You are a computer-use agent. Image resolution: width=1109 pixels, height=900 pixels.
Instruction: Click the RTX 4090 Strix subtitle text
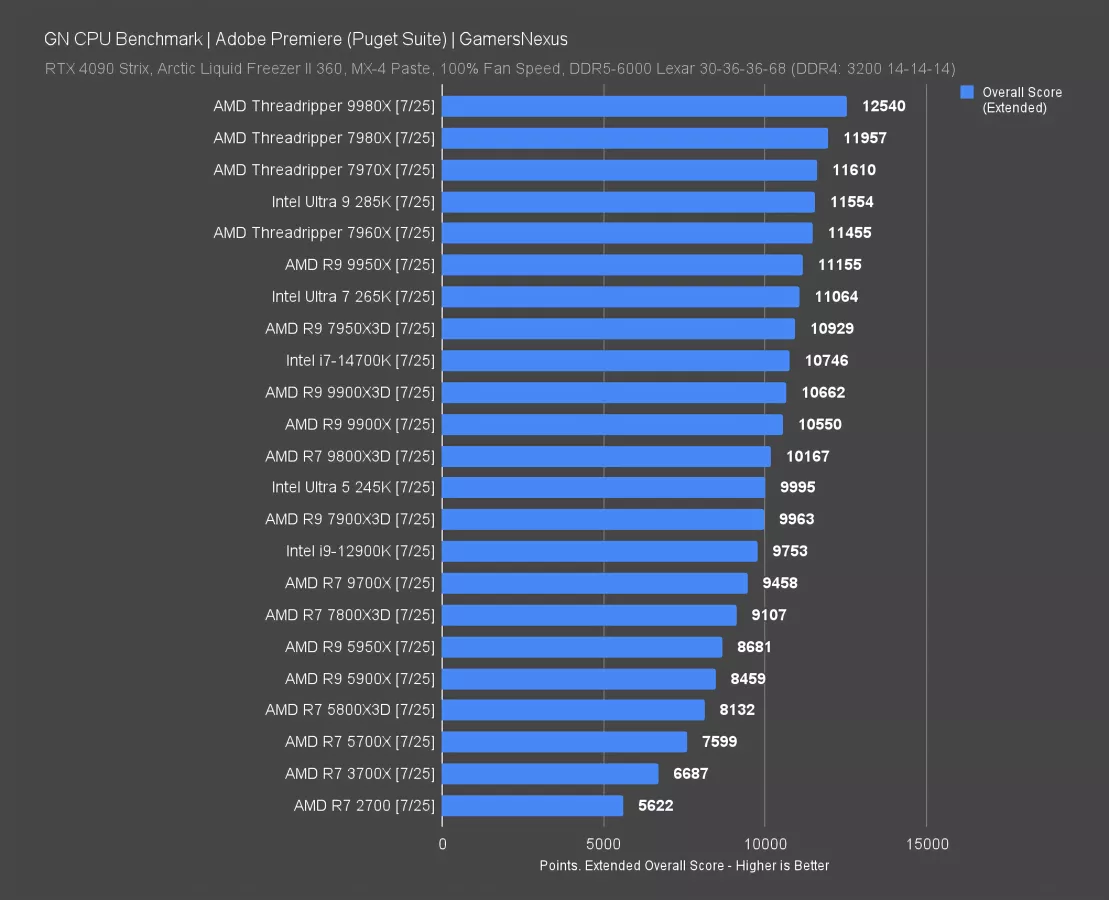pos(500,69)
